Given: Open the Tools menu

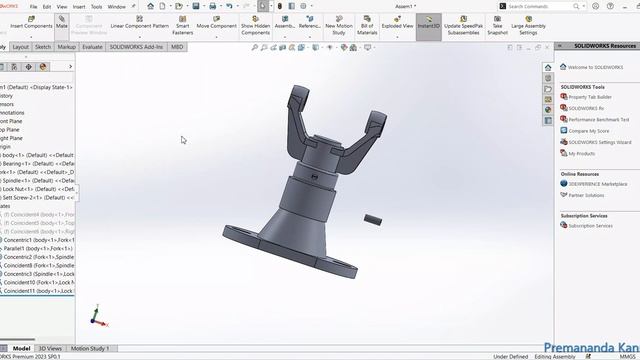Looking at the screenshot, I should 96,7.
